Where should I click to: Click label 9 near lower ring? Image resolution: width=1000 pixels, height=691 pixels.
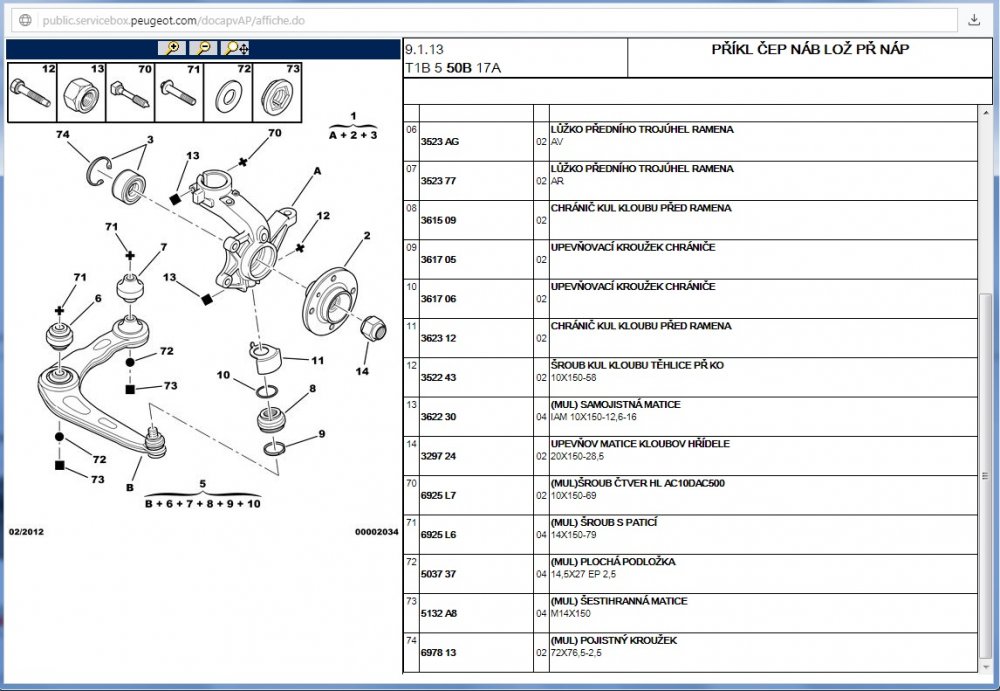click(321, 434)
